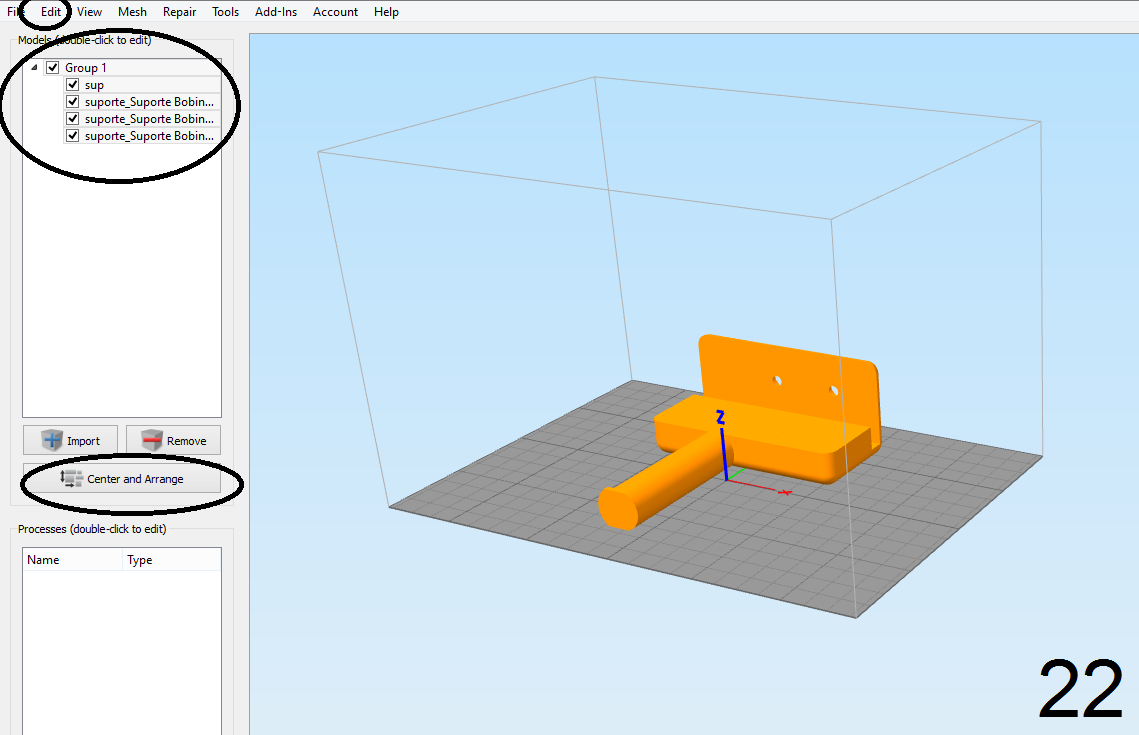Click the Name column header in Processes
This screenshot has height=735, width=1139.
tap(44, 560)
